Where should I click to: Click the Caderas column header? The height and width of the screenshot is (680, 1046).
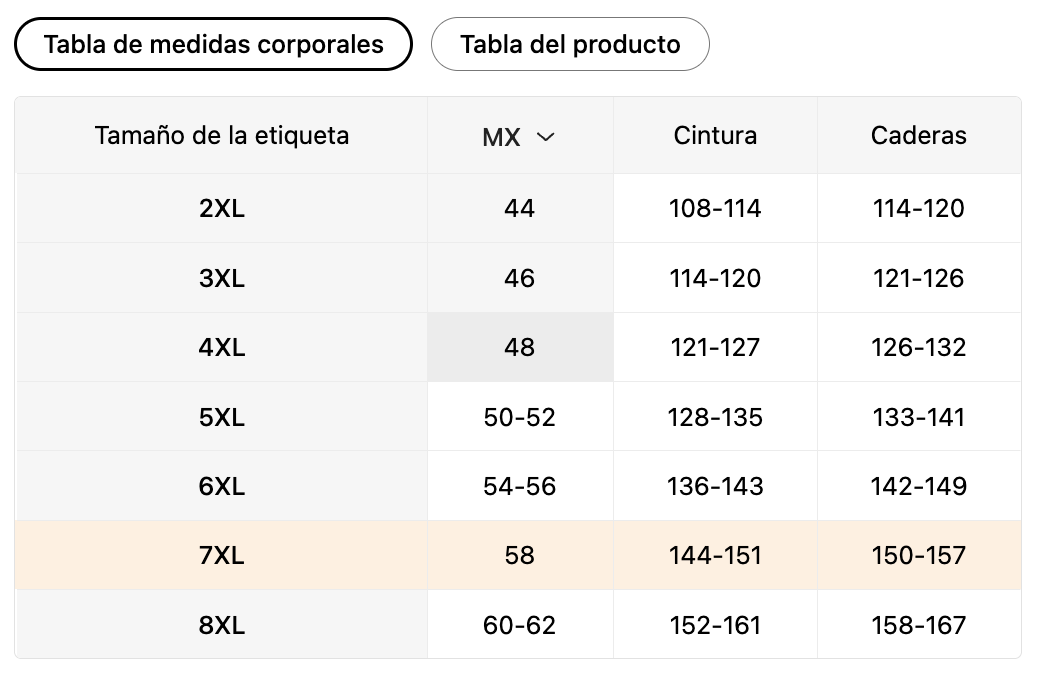pyautogui.click(x=919, y=135)
